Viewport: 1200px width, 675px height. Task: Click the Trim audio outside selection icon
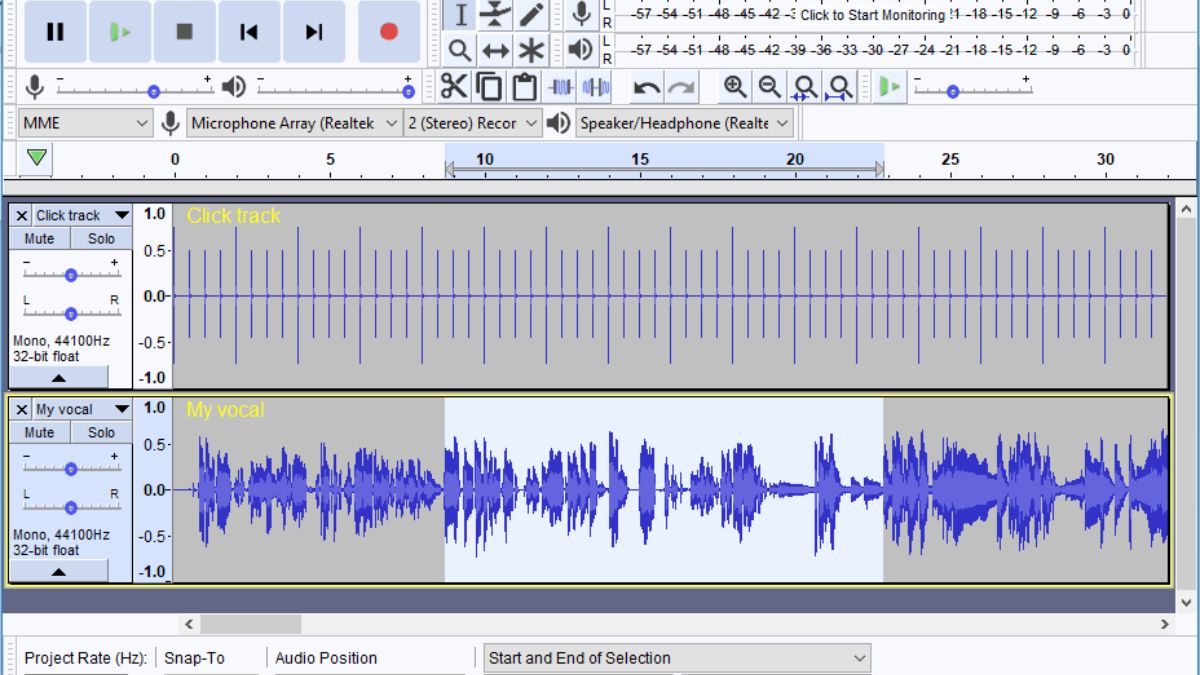561,87
